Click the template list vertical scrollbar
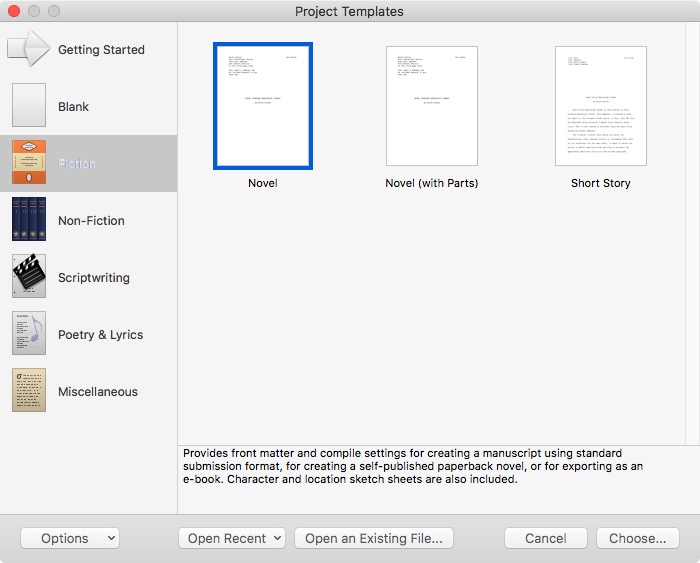700x563 pixels. pos(692,230)
